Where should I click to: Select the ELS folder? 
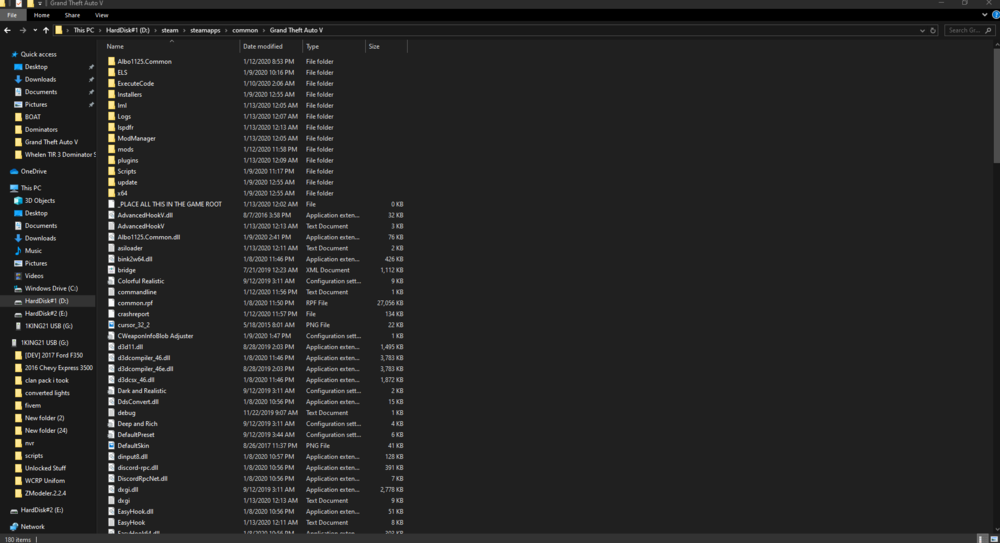(x=122, y=73)
